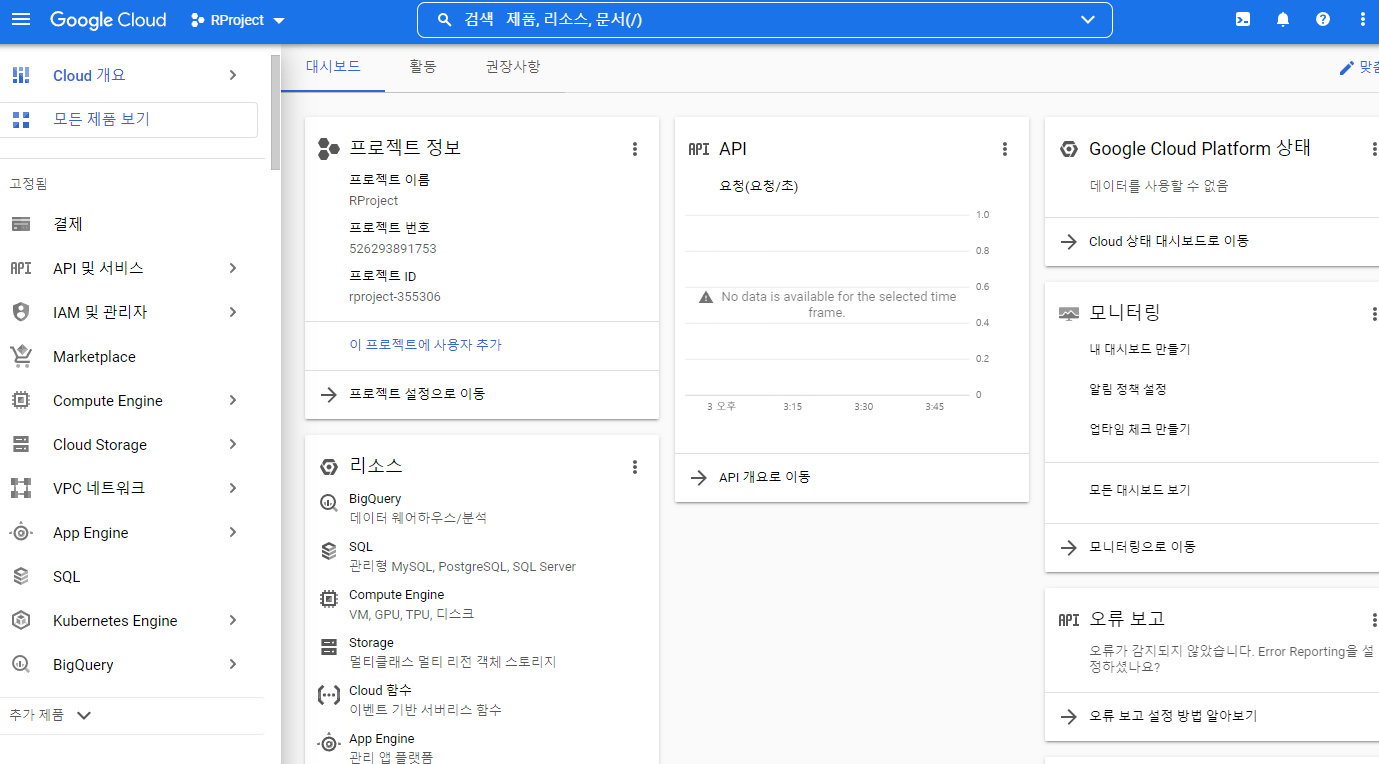The width and height of the screenshot is (1379, 764).
Task: Open the RProject project selector dropdown
Action: tap(238, 20)
